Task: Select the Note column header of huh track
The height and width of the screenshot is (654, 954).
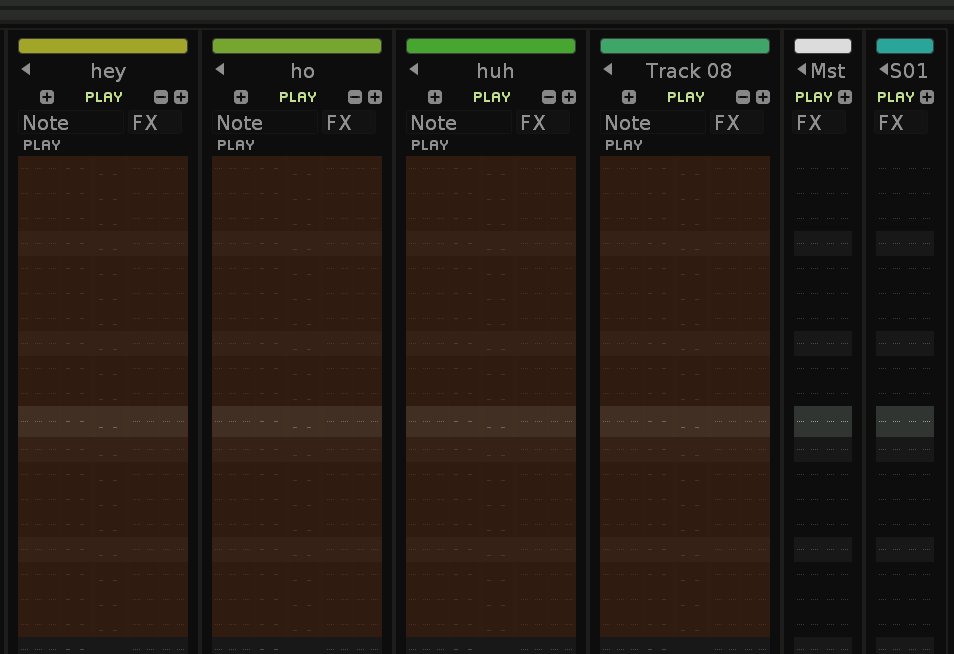Action: coord(434,123)
